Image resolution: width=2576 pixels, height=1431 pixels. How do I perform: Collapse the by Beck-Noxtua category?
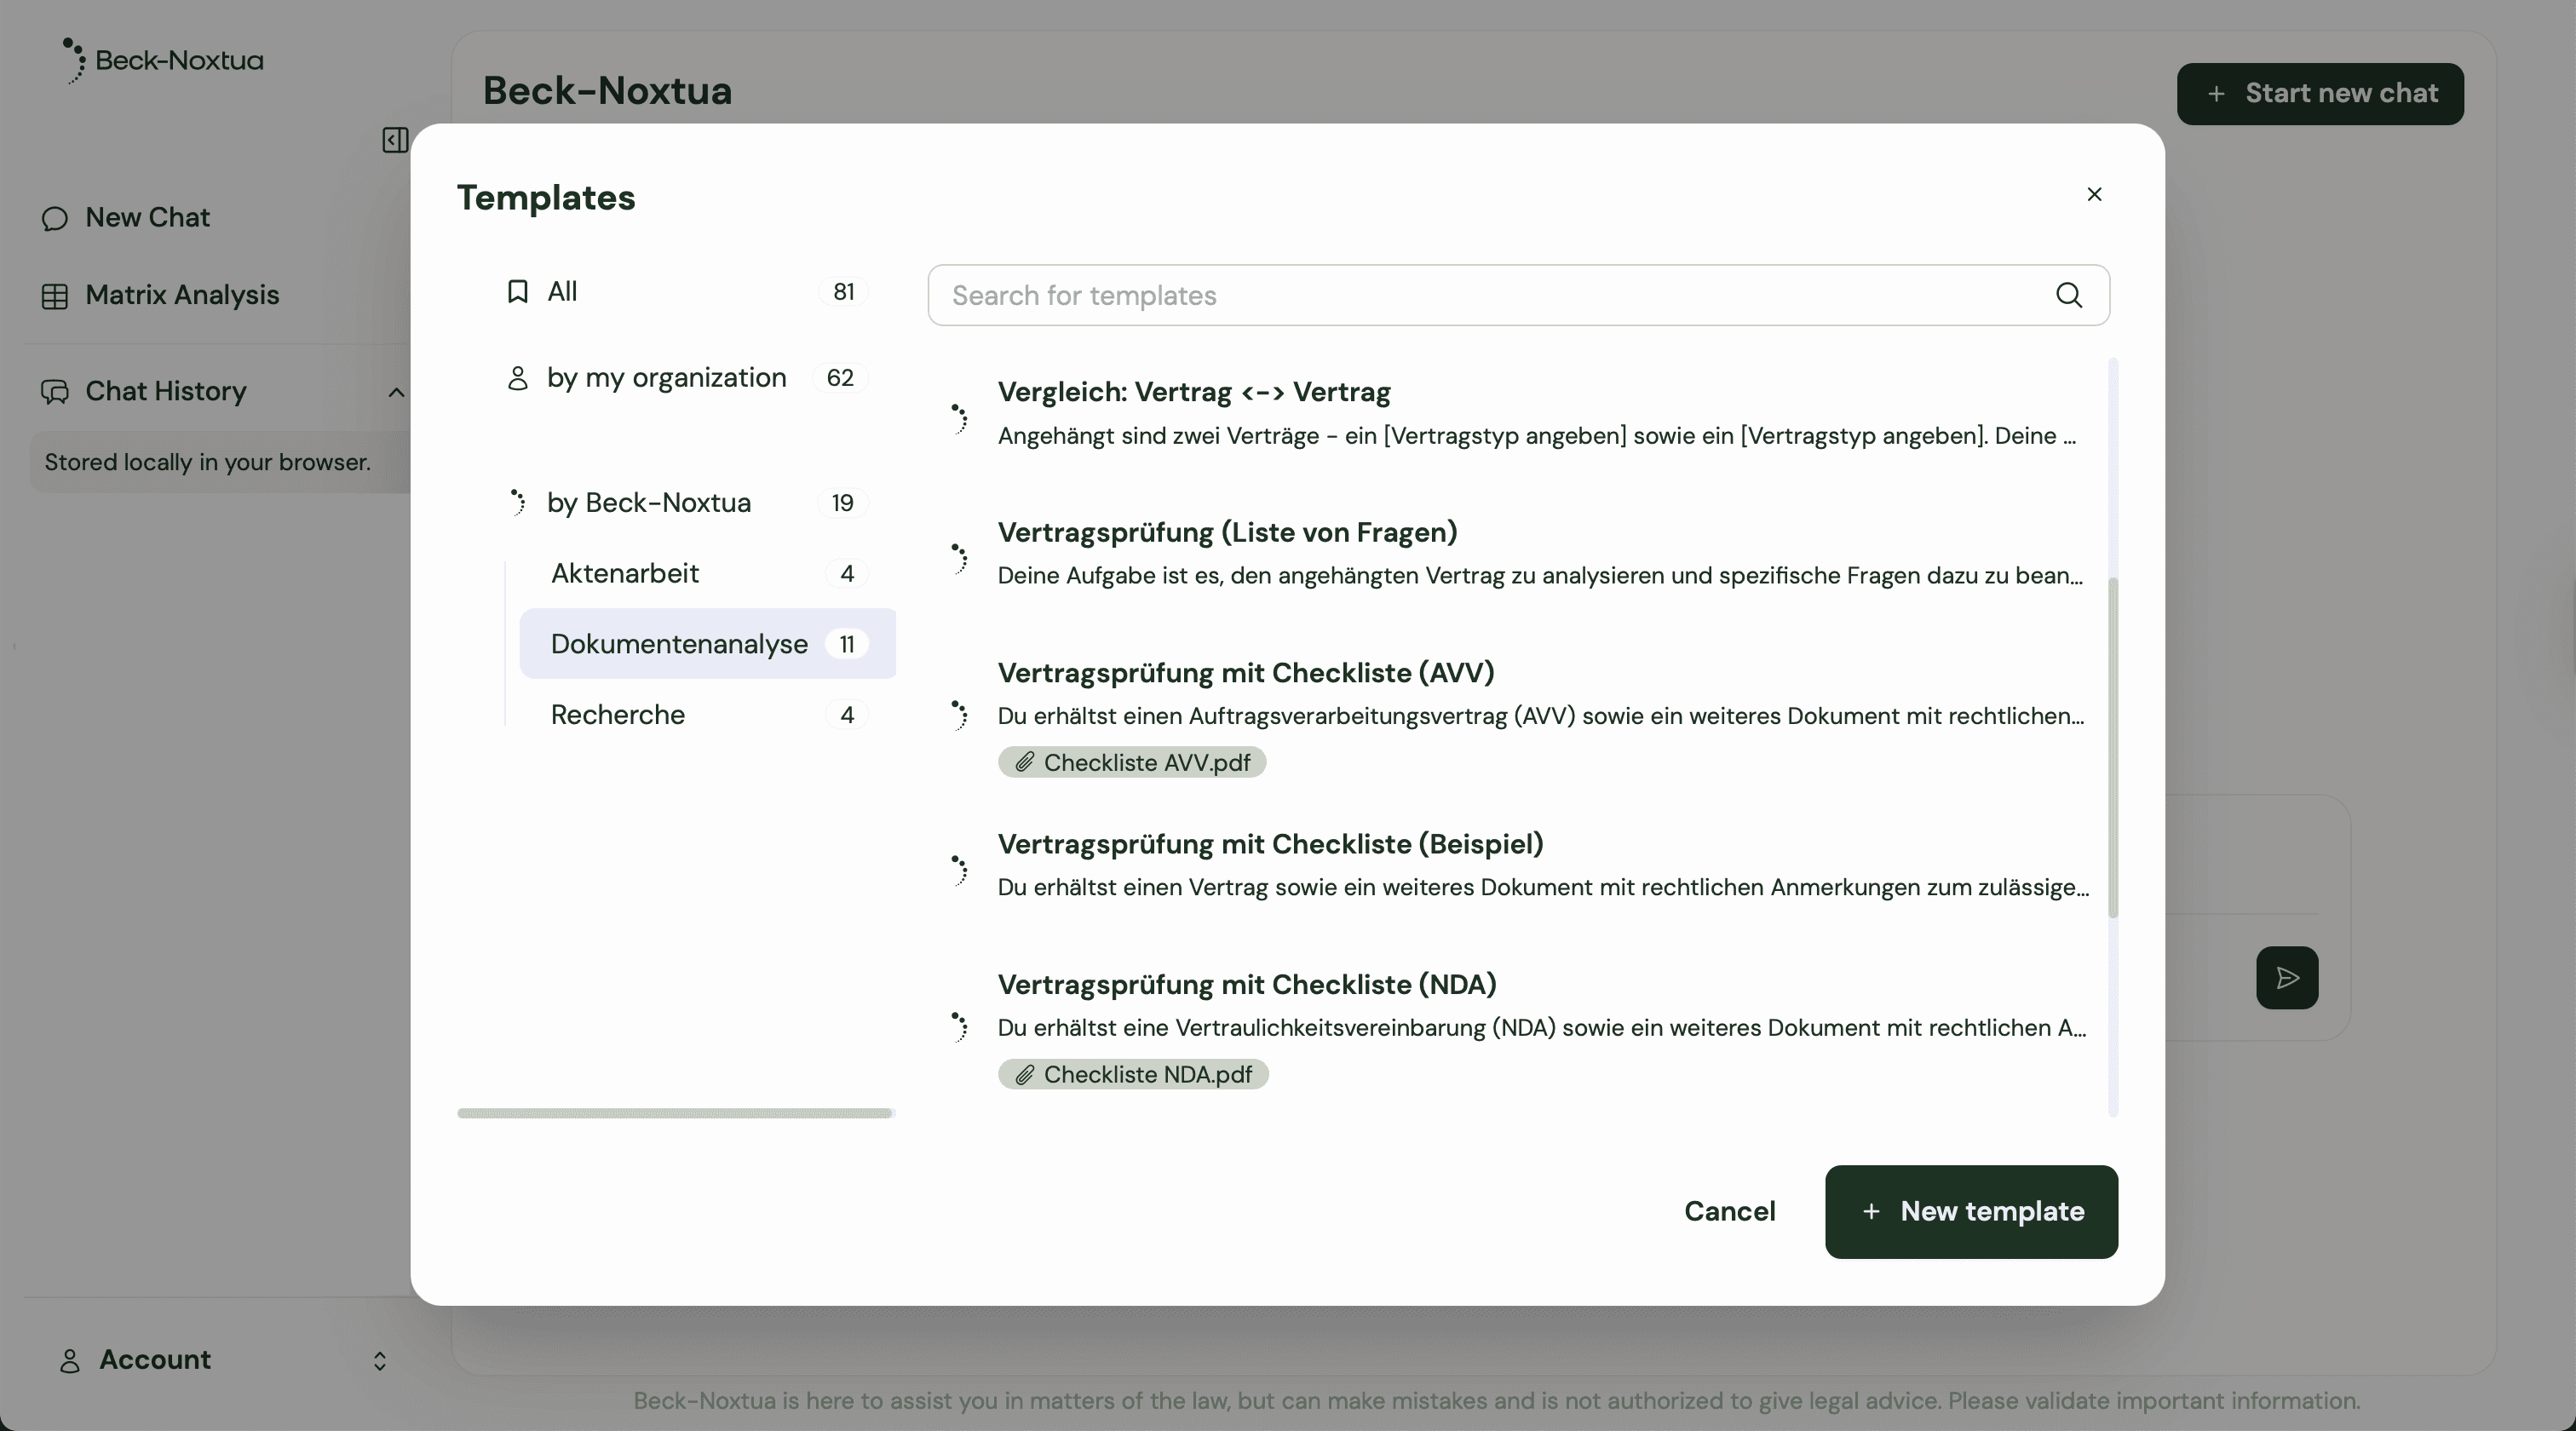pyautogui.click(x=648, y=502)
